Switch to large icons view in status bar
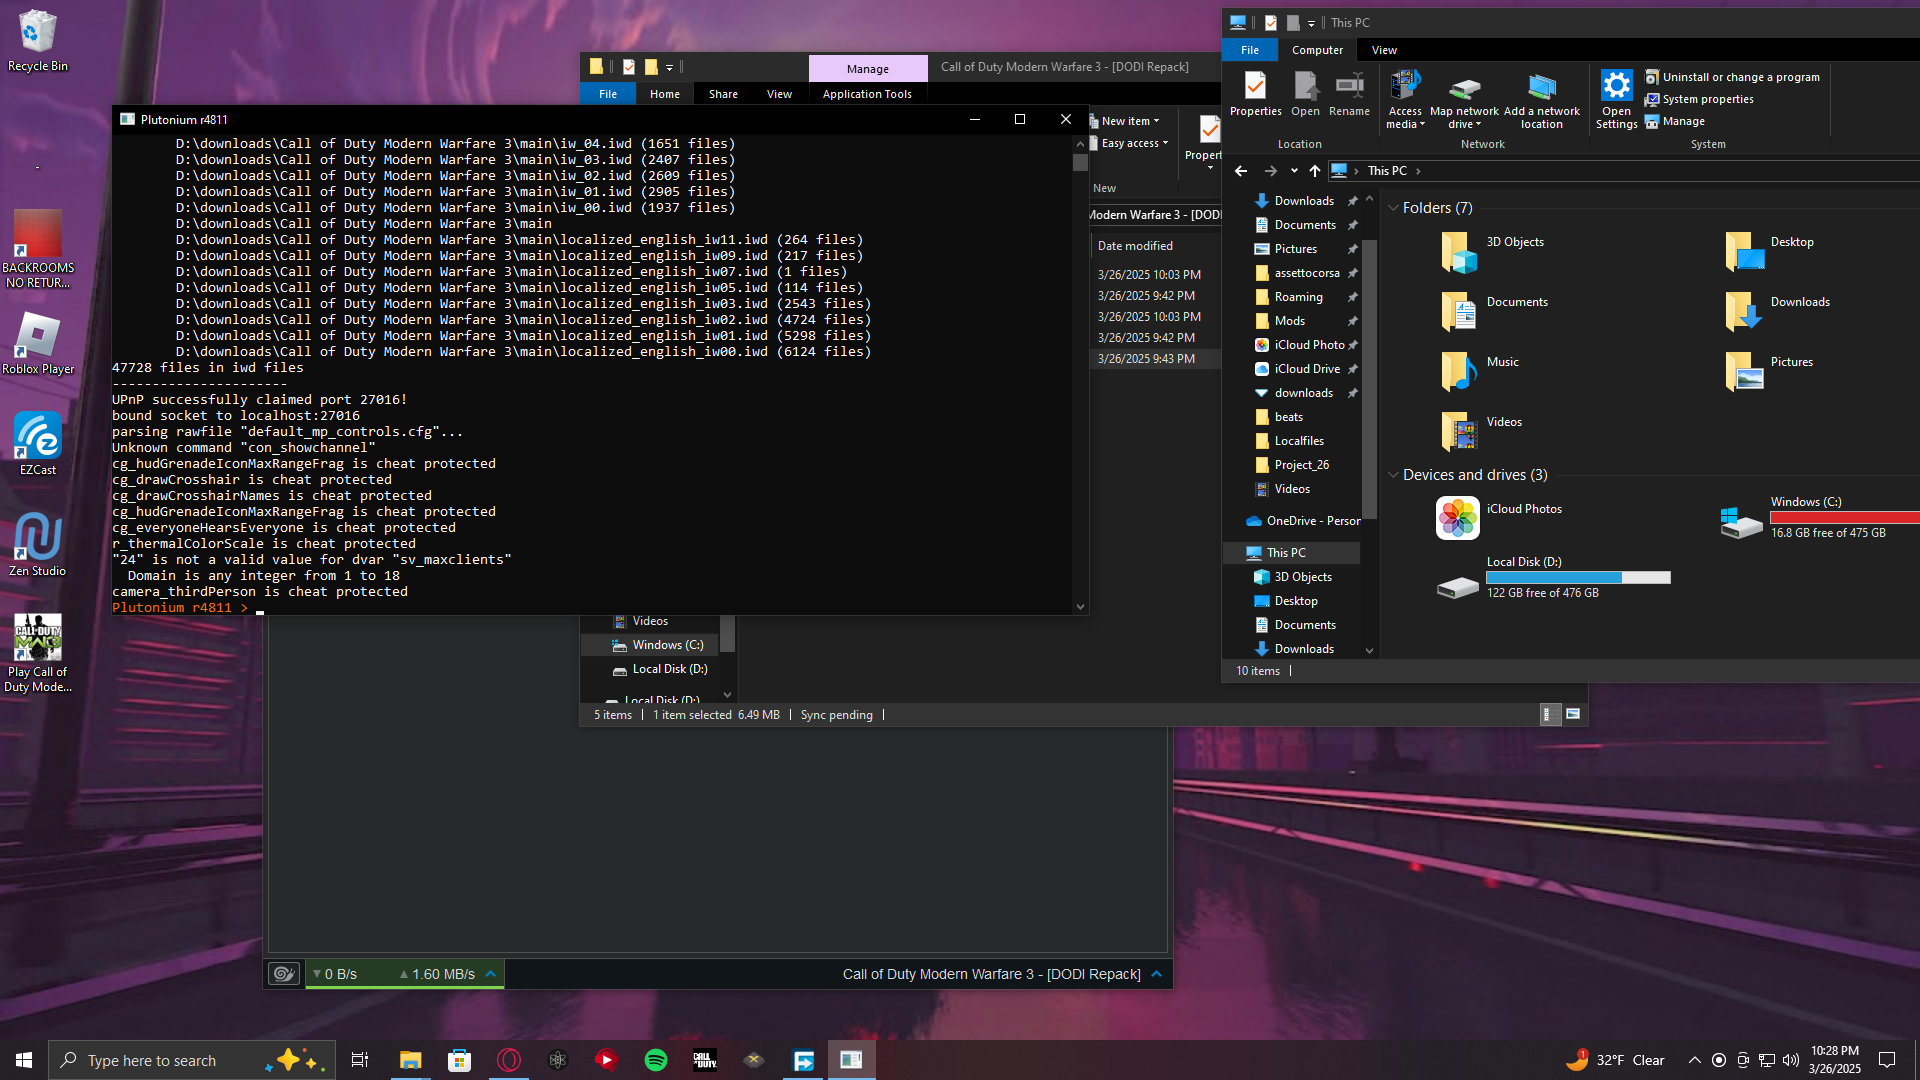The width and height of the screenshot is (1920, 1080). click(1573, 714)
